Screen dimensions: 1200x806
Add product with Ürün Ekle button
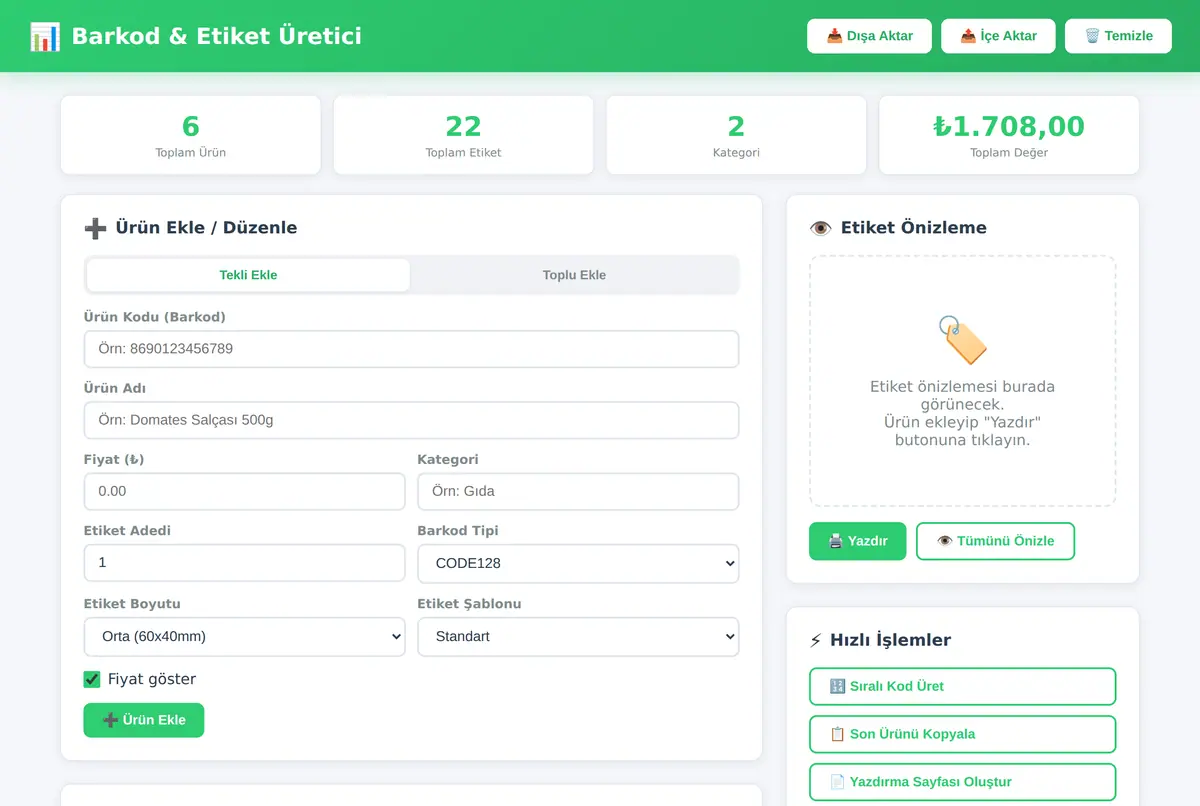coord(144,720)
